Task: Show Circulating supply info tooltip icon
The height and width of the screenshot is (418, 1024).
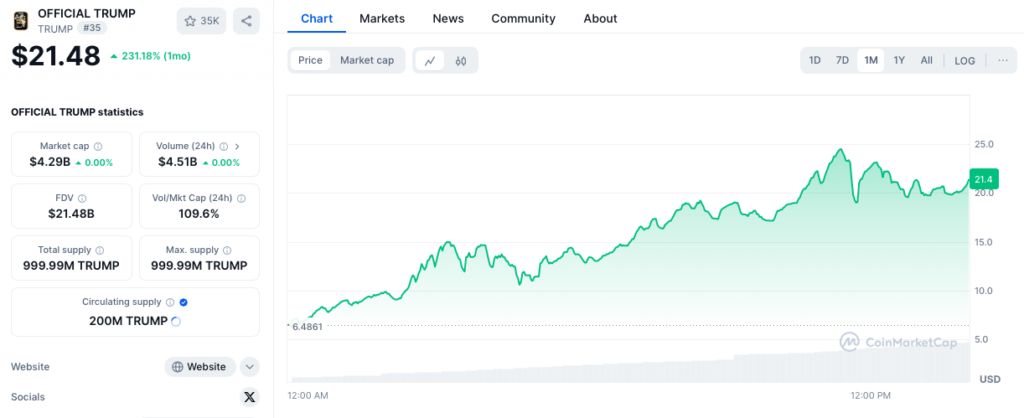Action: coord(170,302)
